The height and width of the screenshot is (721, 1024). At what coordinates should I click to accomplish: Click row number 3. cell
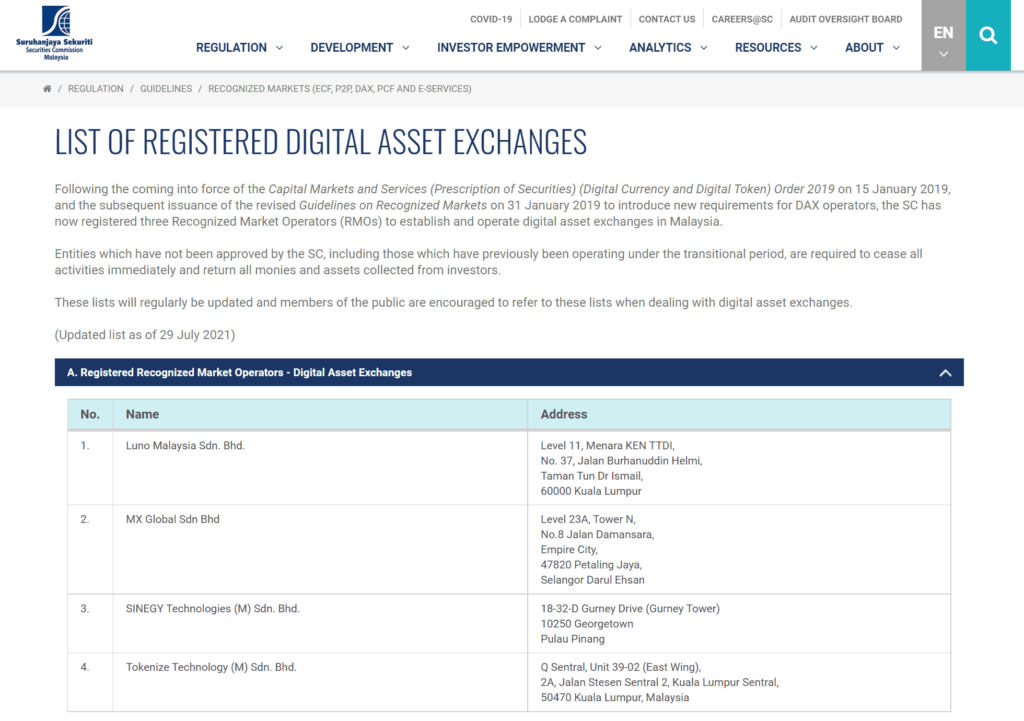pos(90,624)
